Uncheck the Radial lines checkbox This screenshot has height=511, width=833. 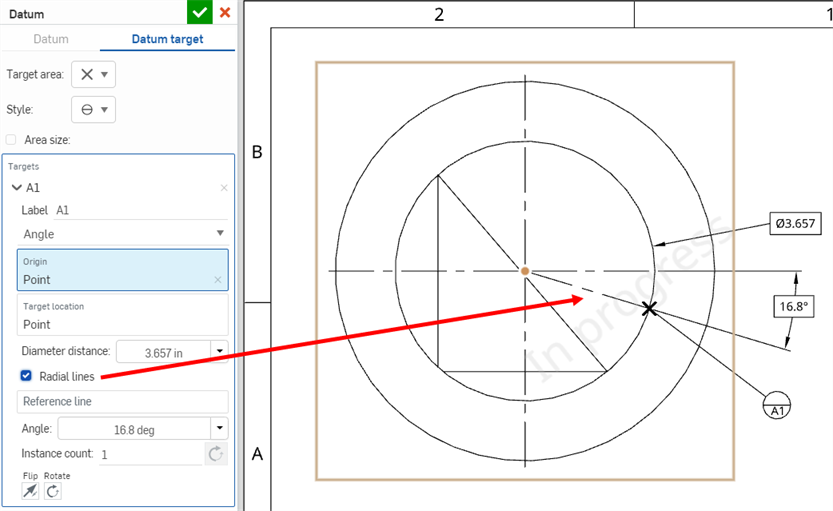(26, 376)
